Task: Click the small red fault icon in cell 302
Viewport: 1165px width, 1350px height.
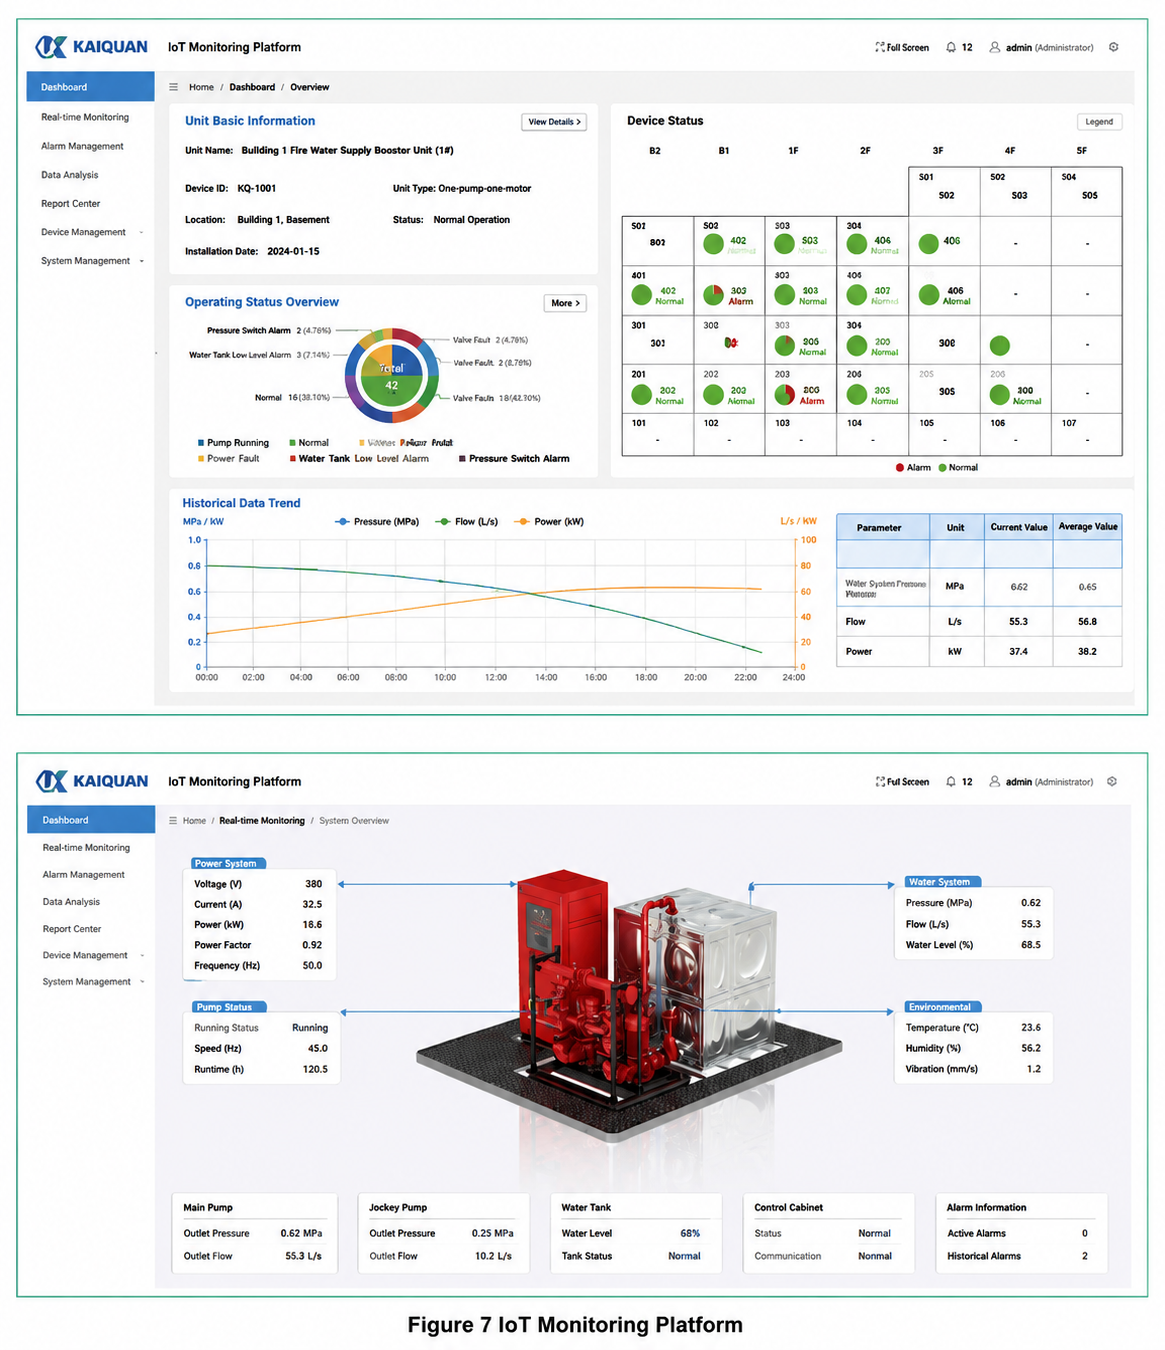Action: coord(731,342)
